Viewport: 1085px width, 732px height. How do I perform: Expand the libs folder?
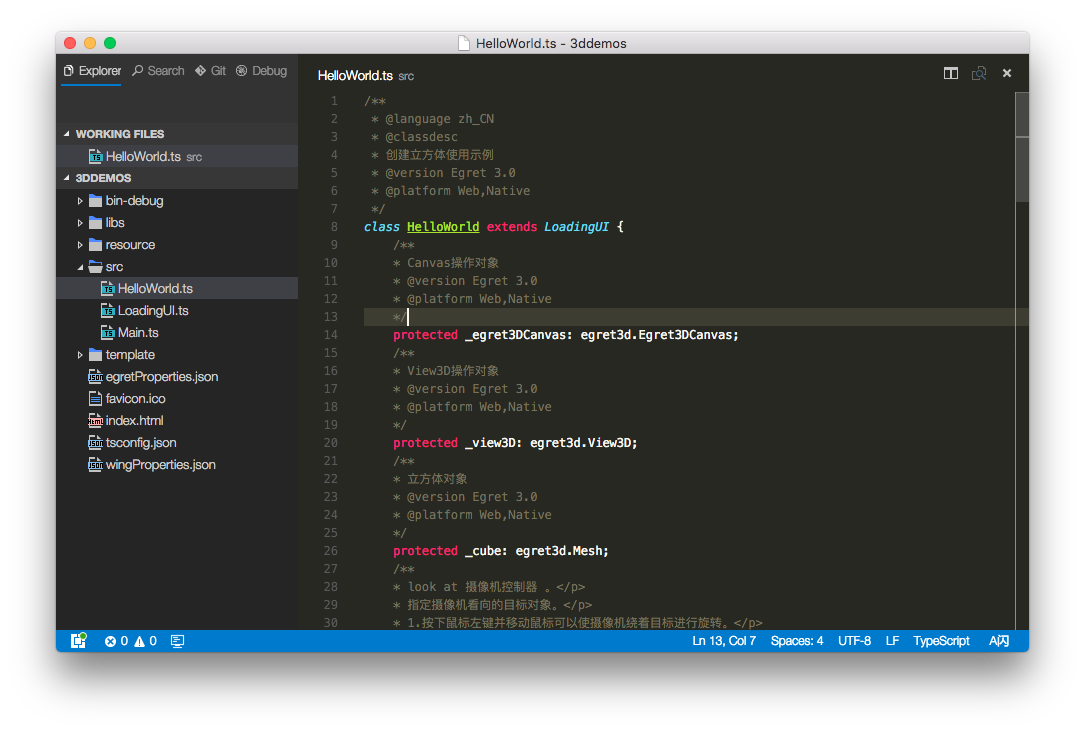click(115, 223)
